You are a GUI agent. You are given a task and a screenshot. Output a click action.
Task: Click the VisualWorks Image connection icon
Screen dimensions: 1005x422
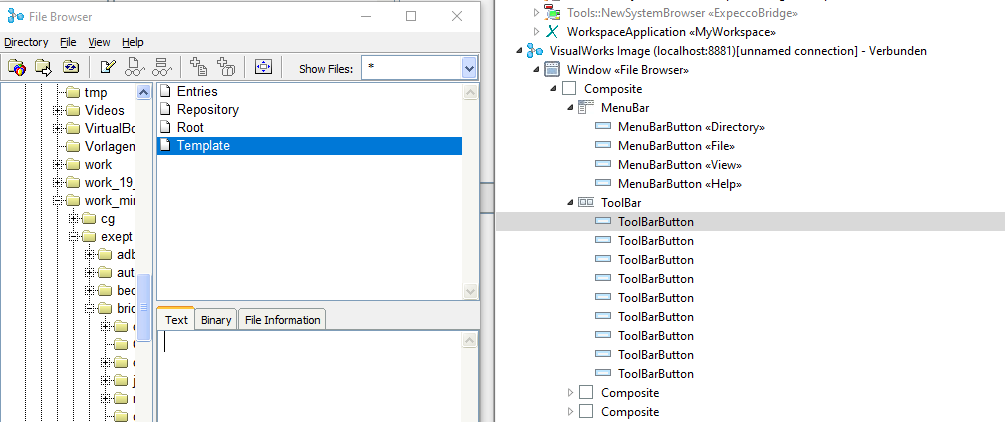tap(535, 50)
